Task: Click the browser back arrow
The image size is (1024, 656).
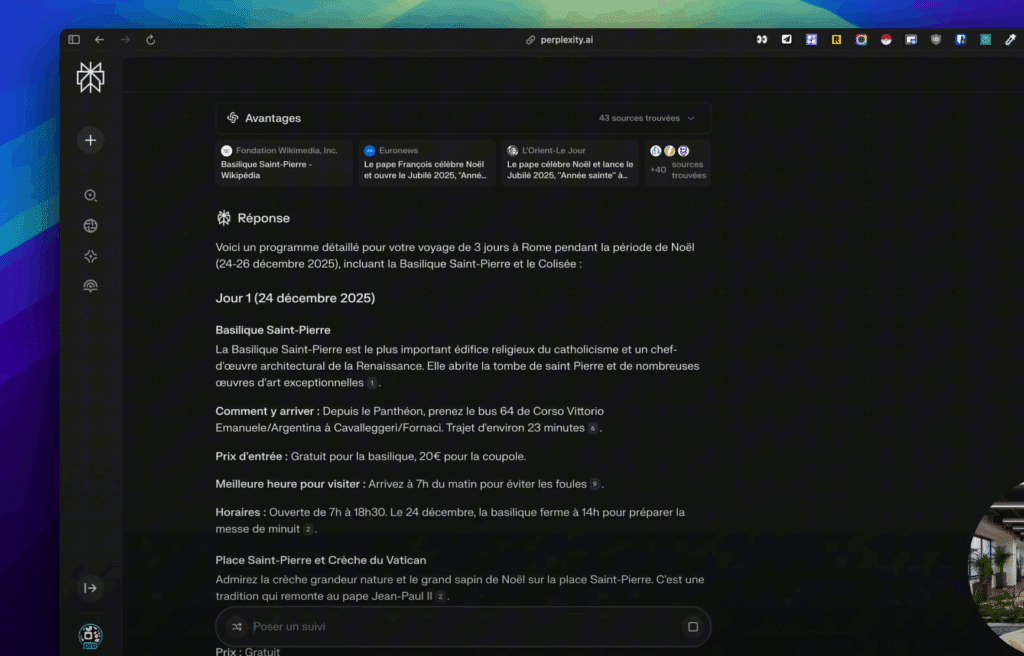Action: tap(99, 40)
